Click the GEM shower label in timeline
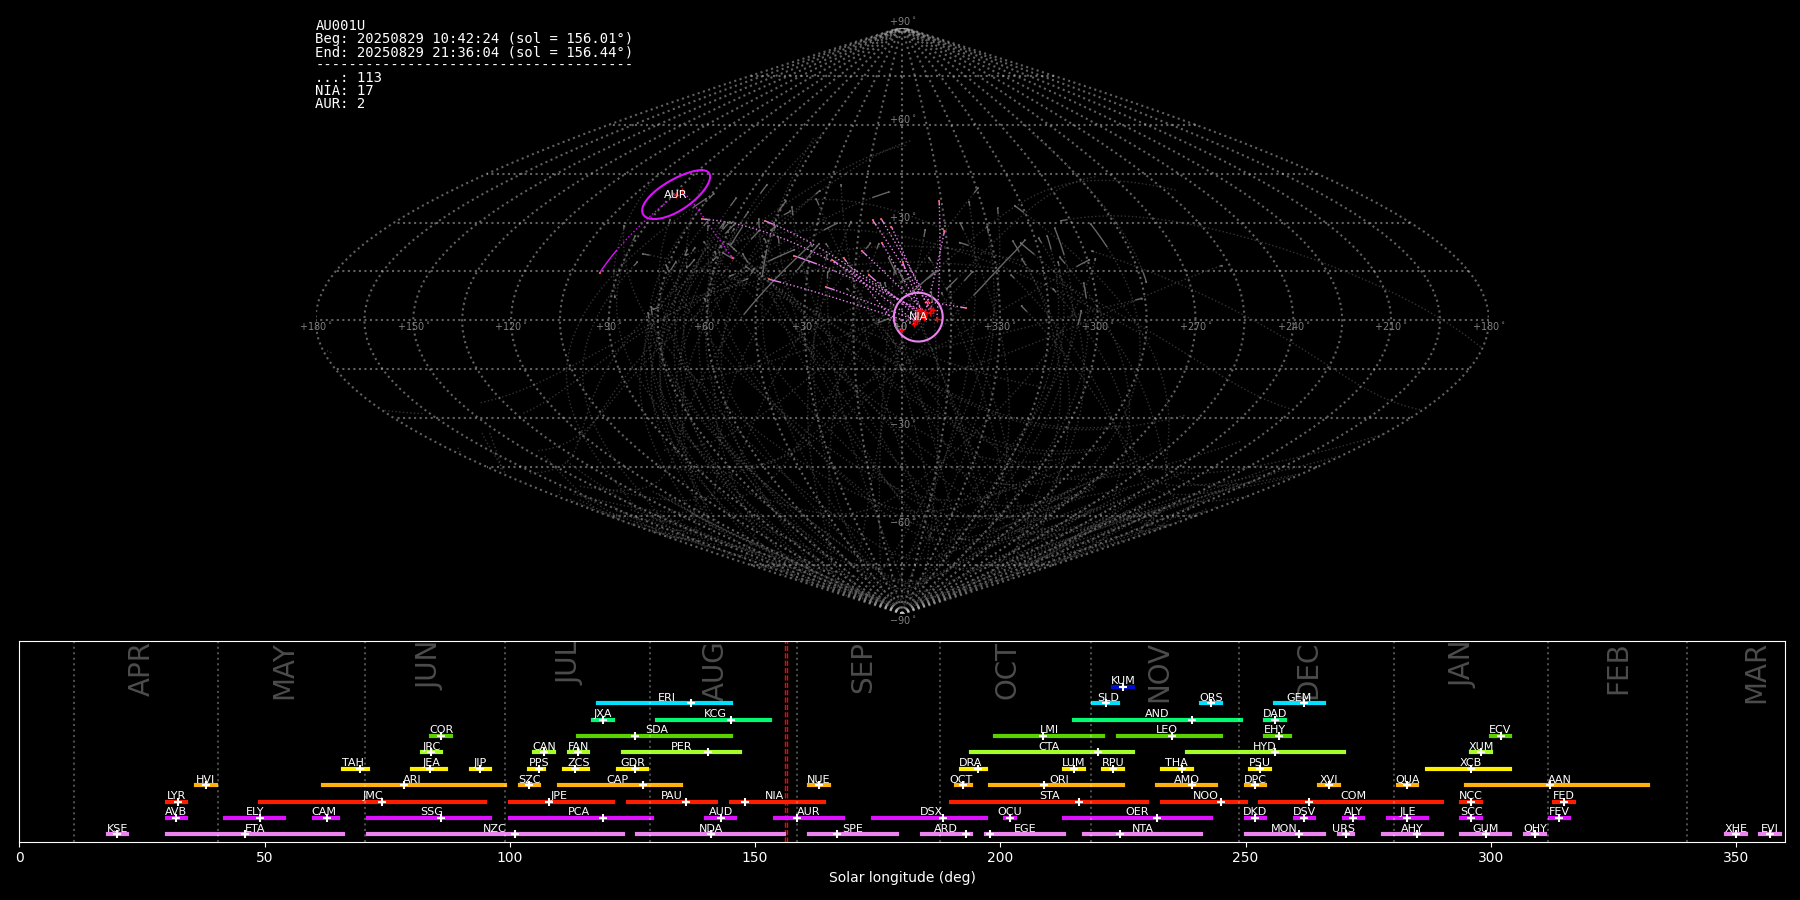This screenshot has width=1800, height=900. click(x=1298, y=698)
